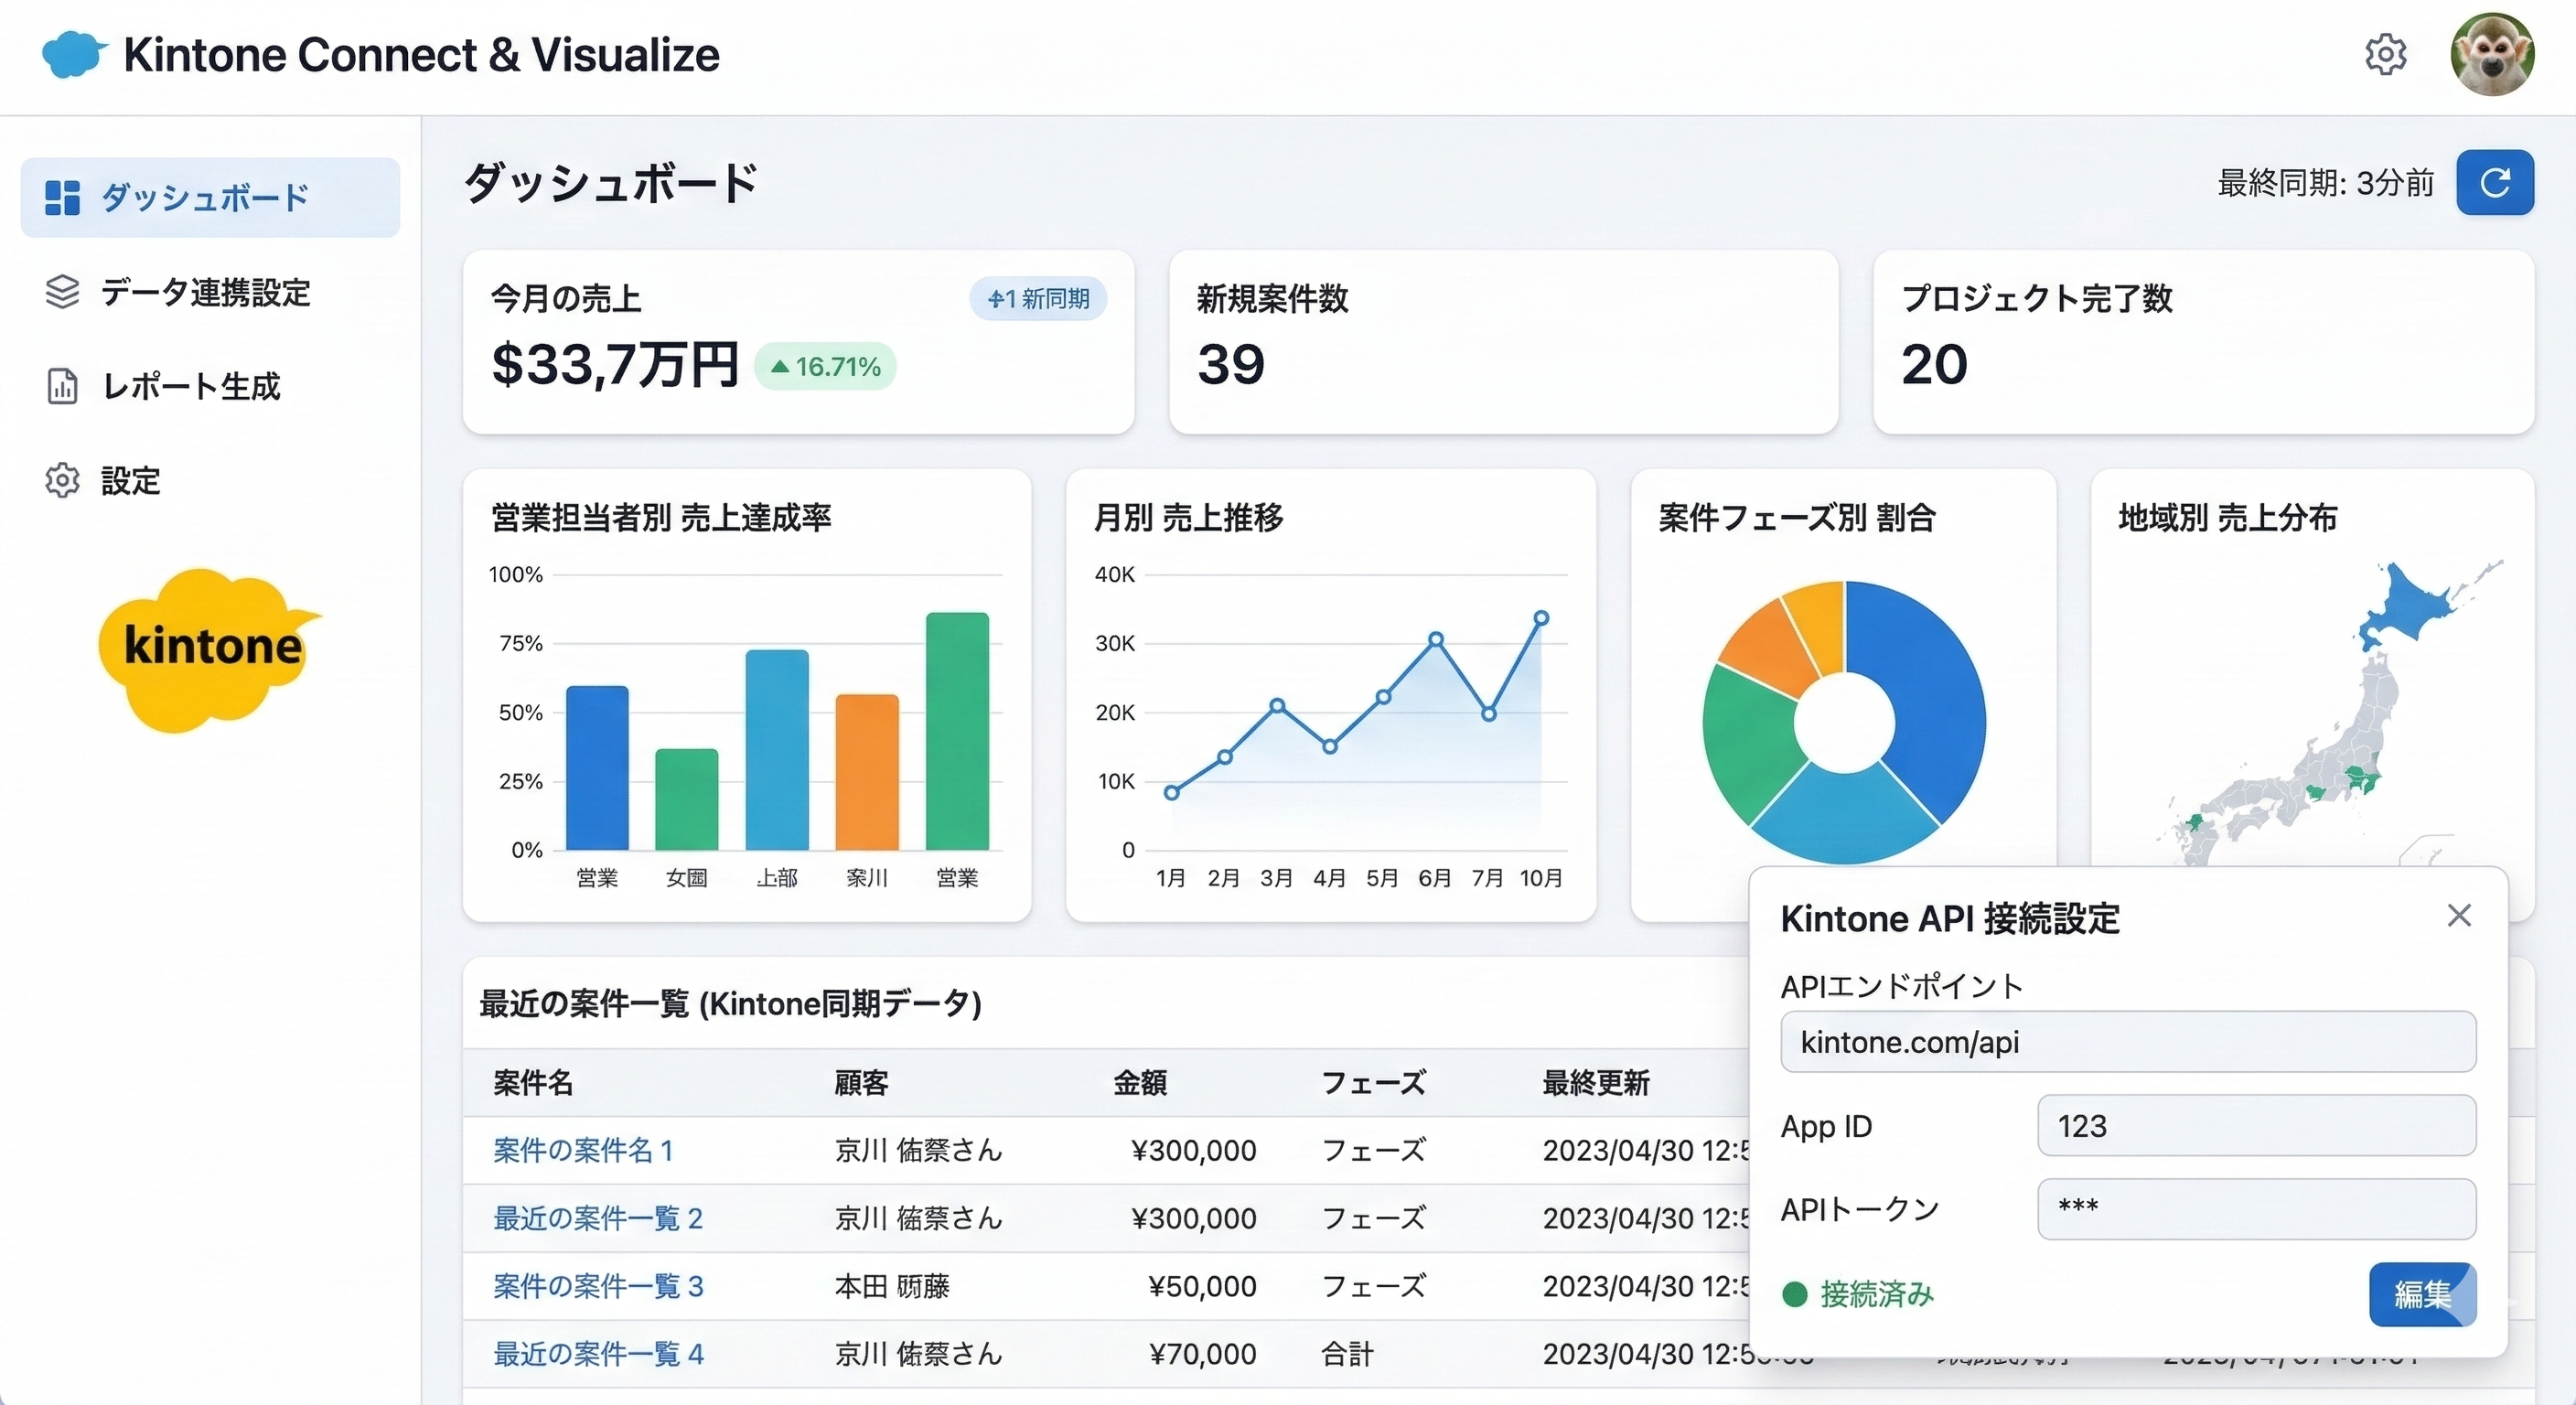Click the layers icon beside データ連携設定
Screen dimensions: 2576x1405
coord(62,292)
